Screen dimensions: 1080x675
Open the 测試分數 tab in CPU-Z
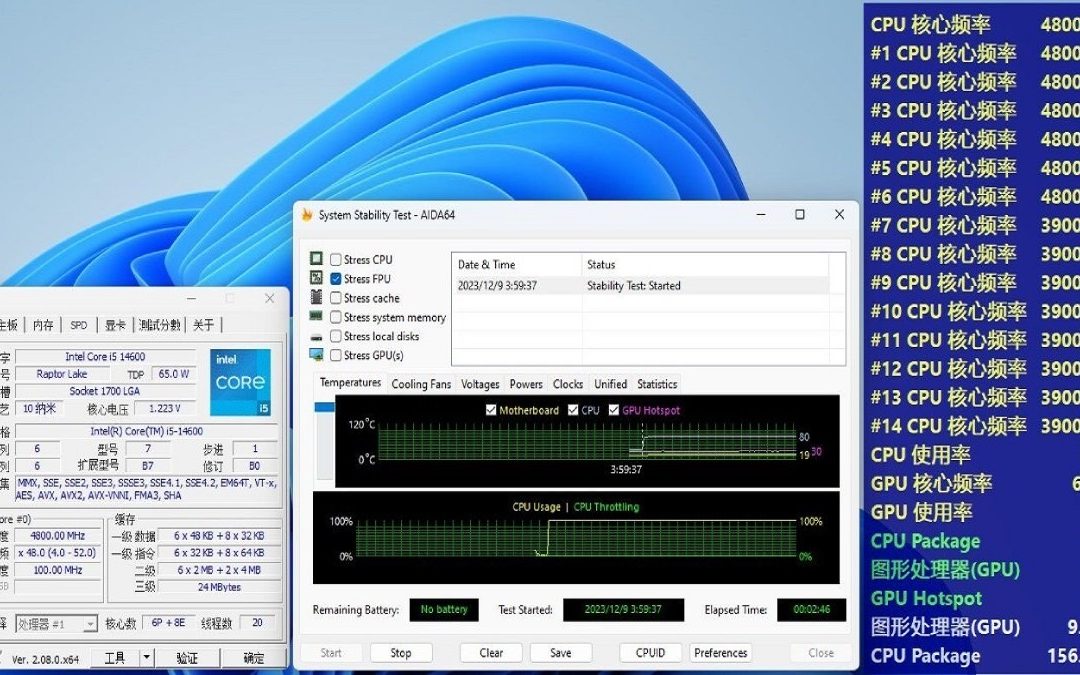160,325
